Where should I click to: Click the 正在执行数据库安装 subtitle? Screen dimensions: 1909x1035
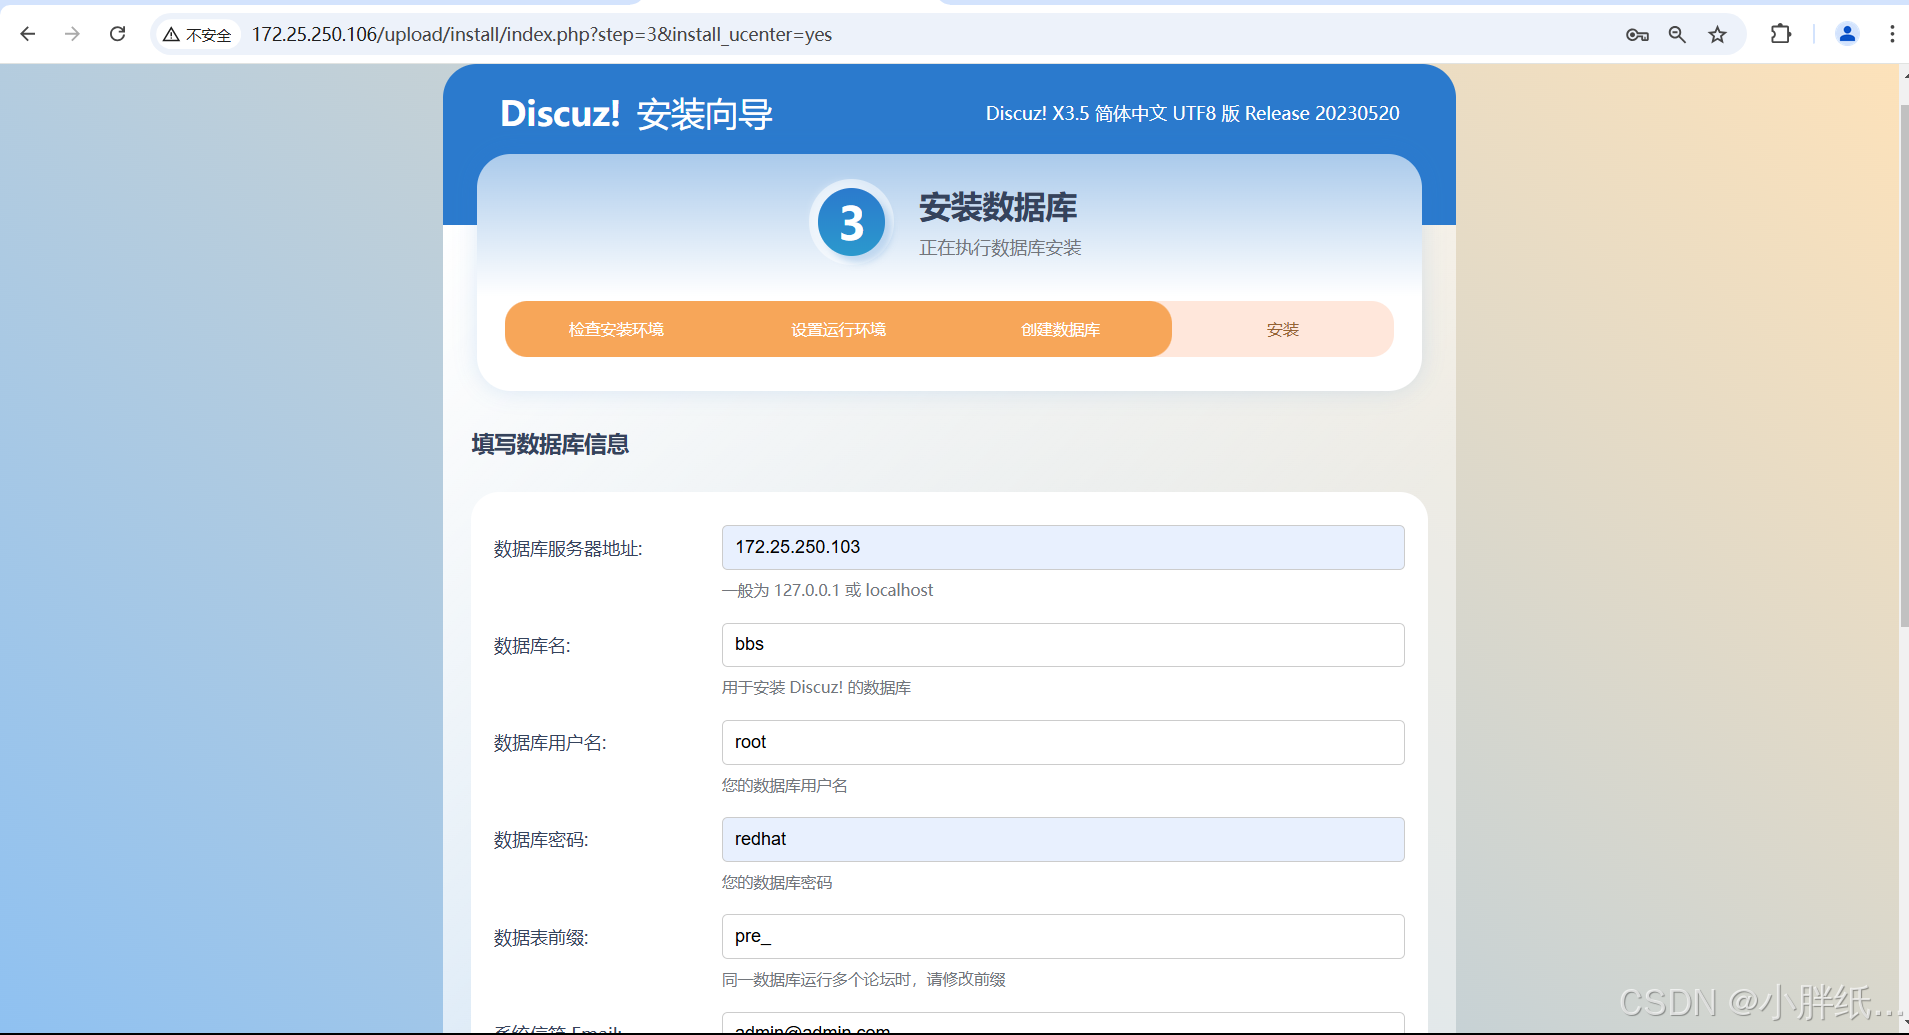(x=1000, y=248)
